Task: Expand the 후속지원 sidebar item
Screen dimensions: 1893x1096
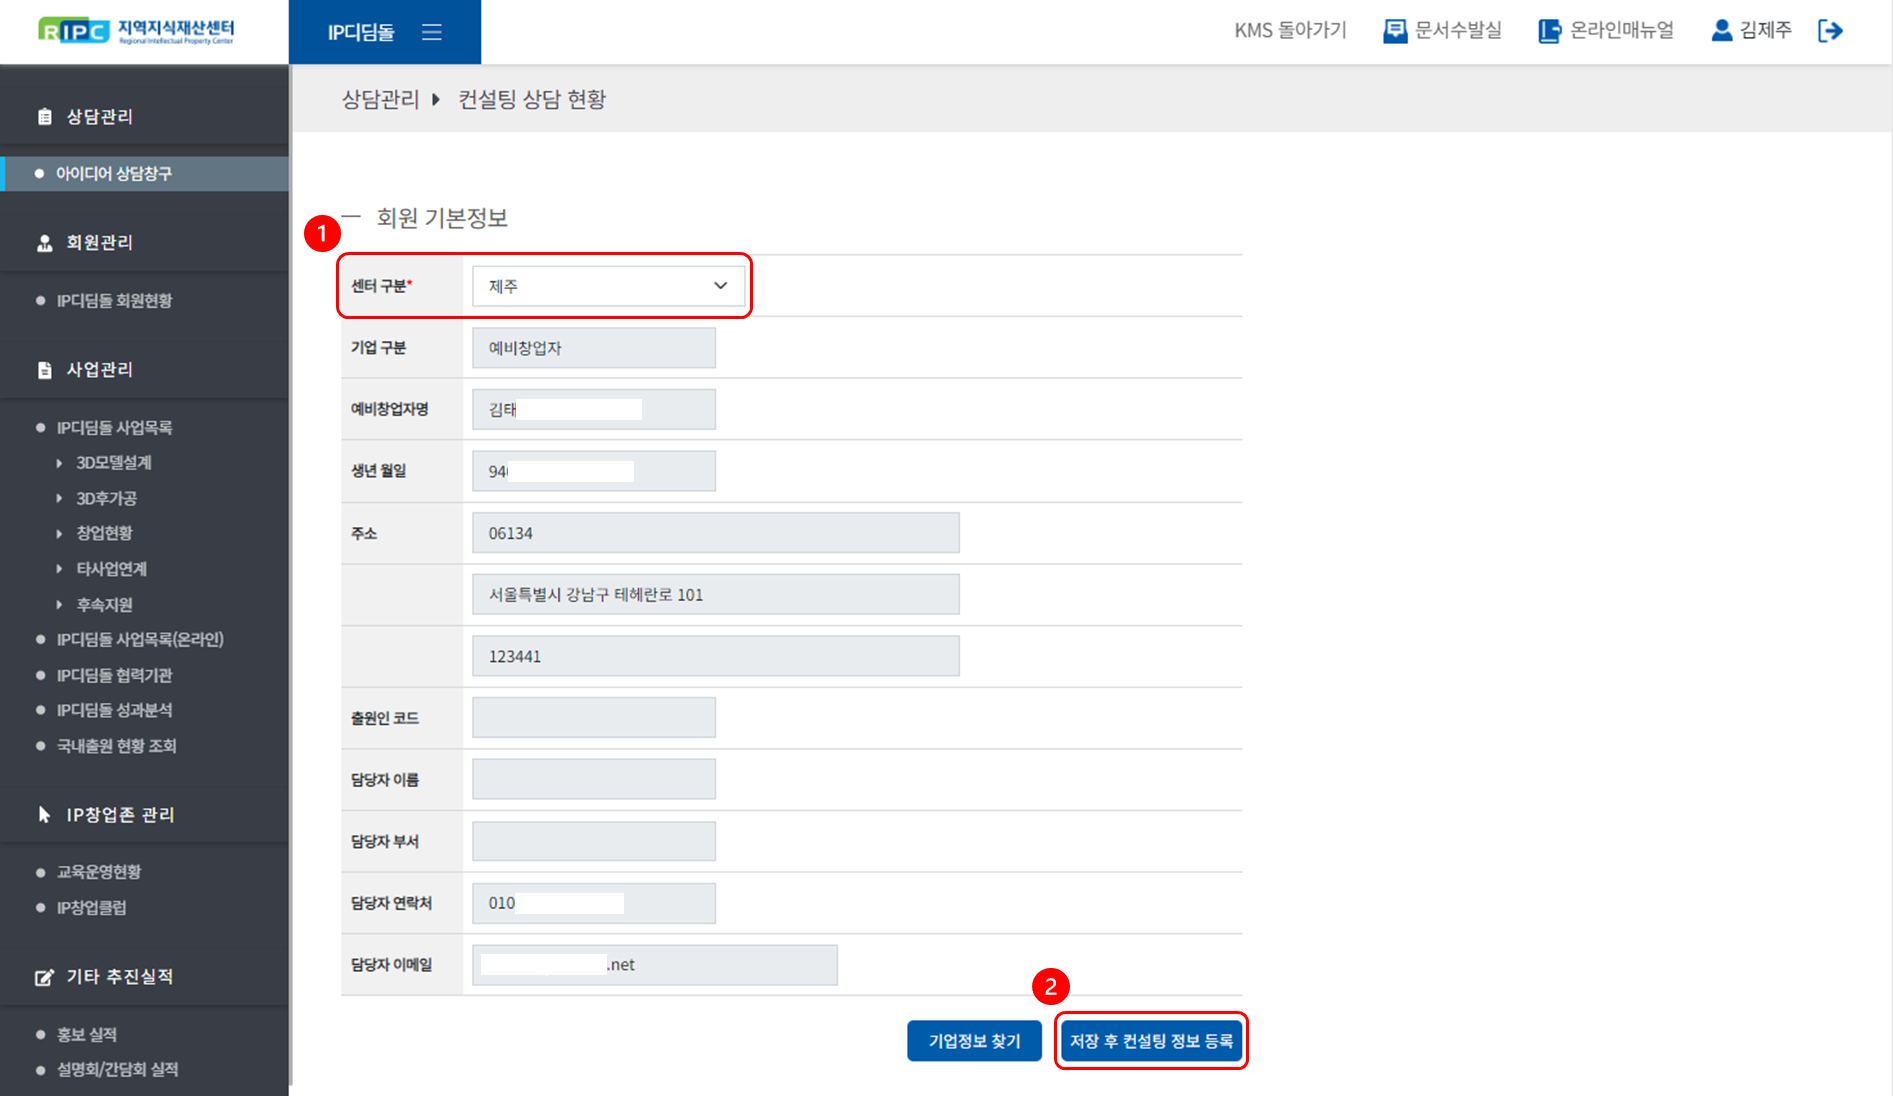Action: pos(60,605)
